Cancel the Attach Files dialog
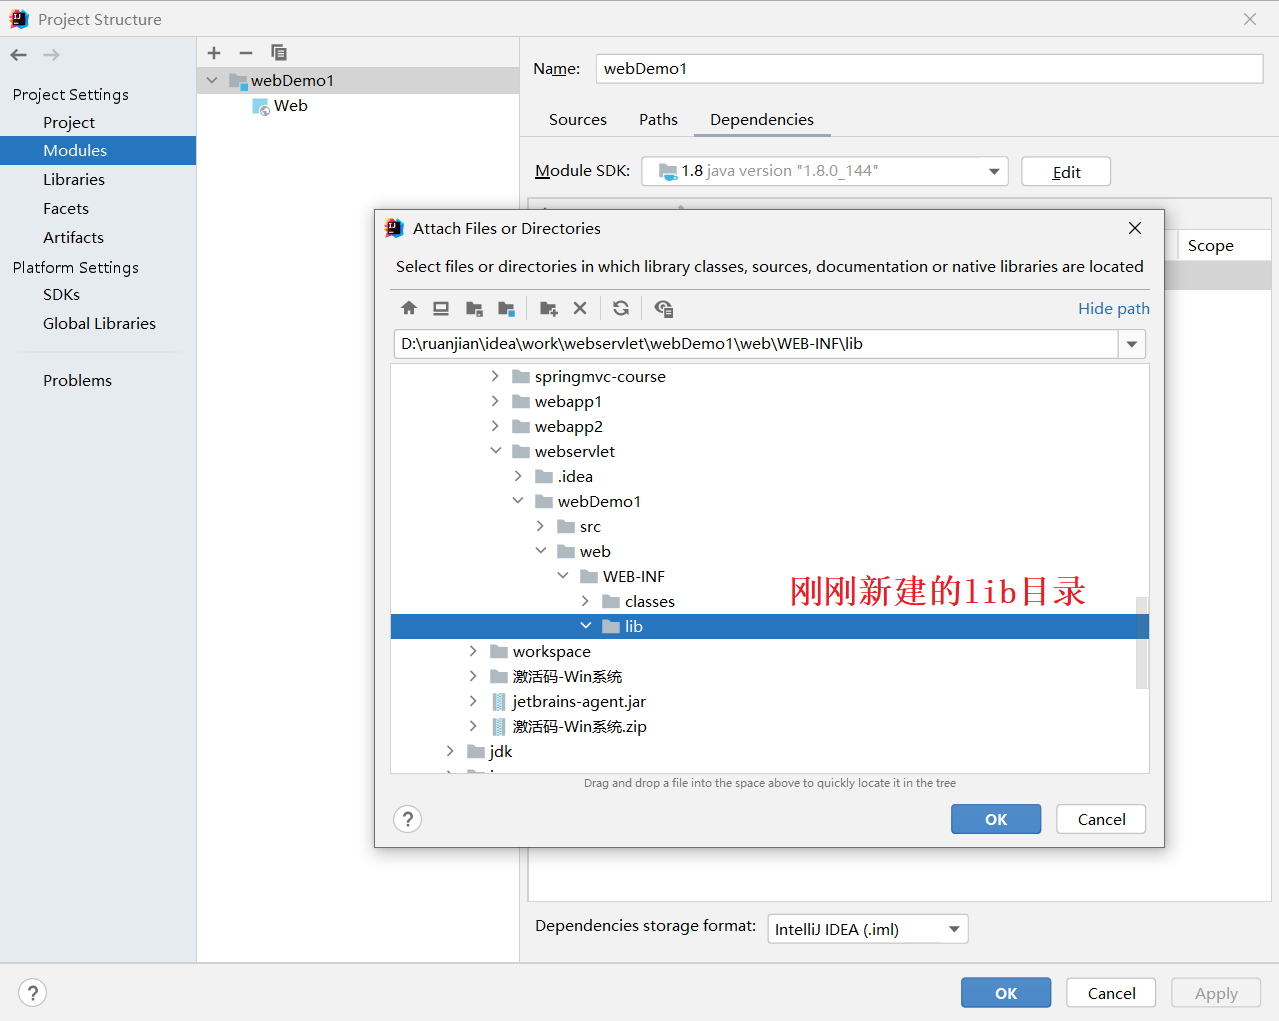The width and height of the screenshot is (1279, 1021). [1101, 819]
